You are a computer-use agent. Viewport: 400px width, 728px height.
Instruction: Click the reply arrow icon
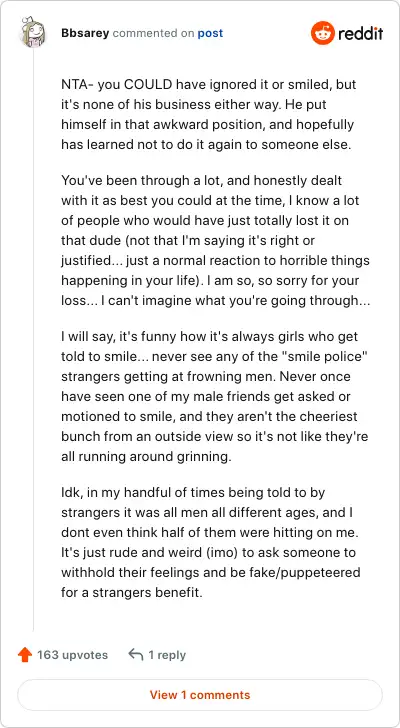pos(135,655)
